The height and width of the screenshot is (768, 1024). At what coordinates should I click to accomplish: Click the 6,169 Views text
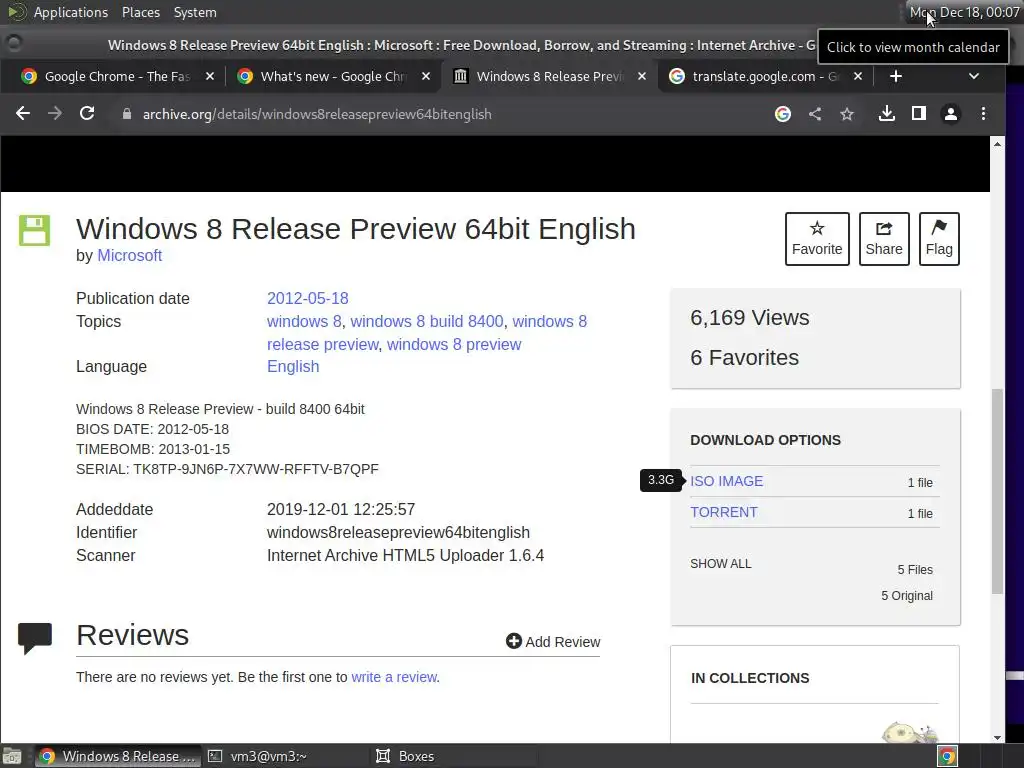pos(750,317)
